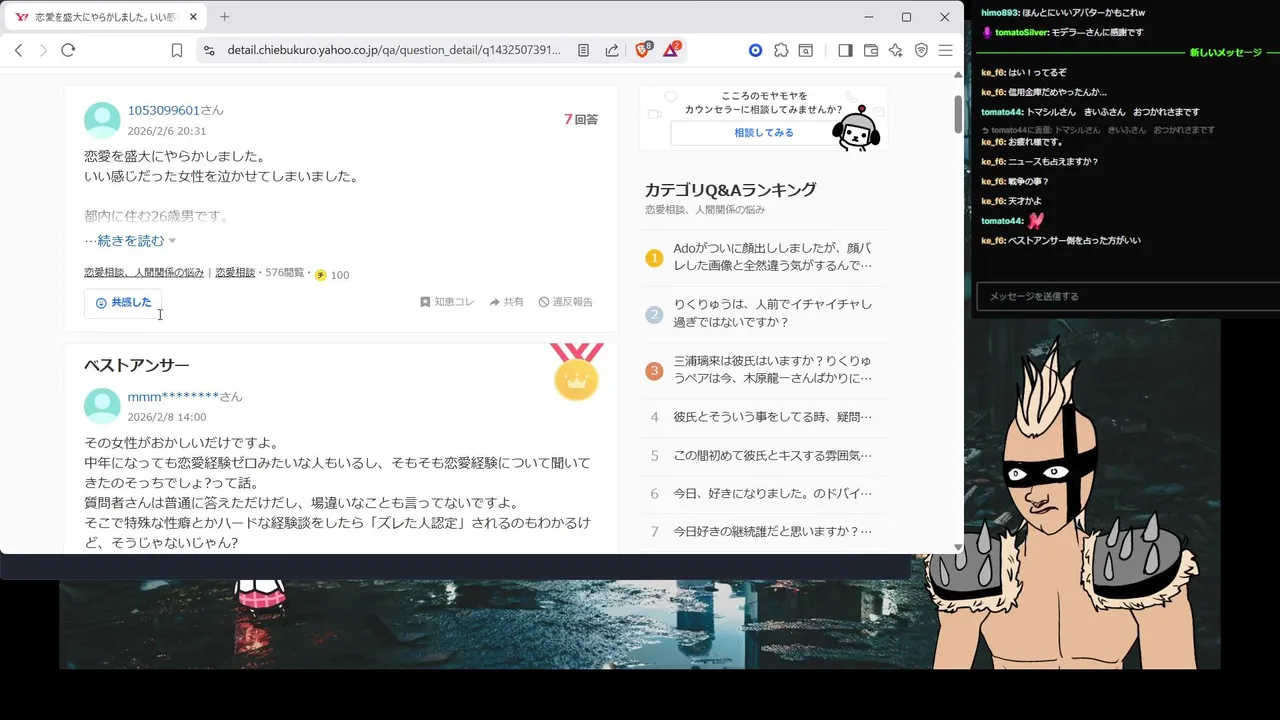Open user 1053099601 profile link
Viewport: 1280px width, 720px height.
(164, 110)
